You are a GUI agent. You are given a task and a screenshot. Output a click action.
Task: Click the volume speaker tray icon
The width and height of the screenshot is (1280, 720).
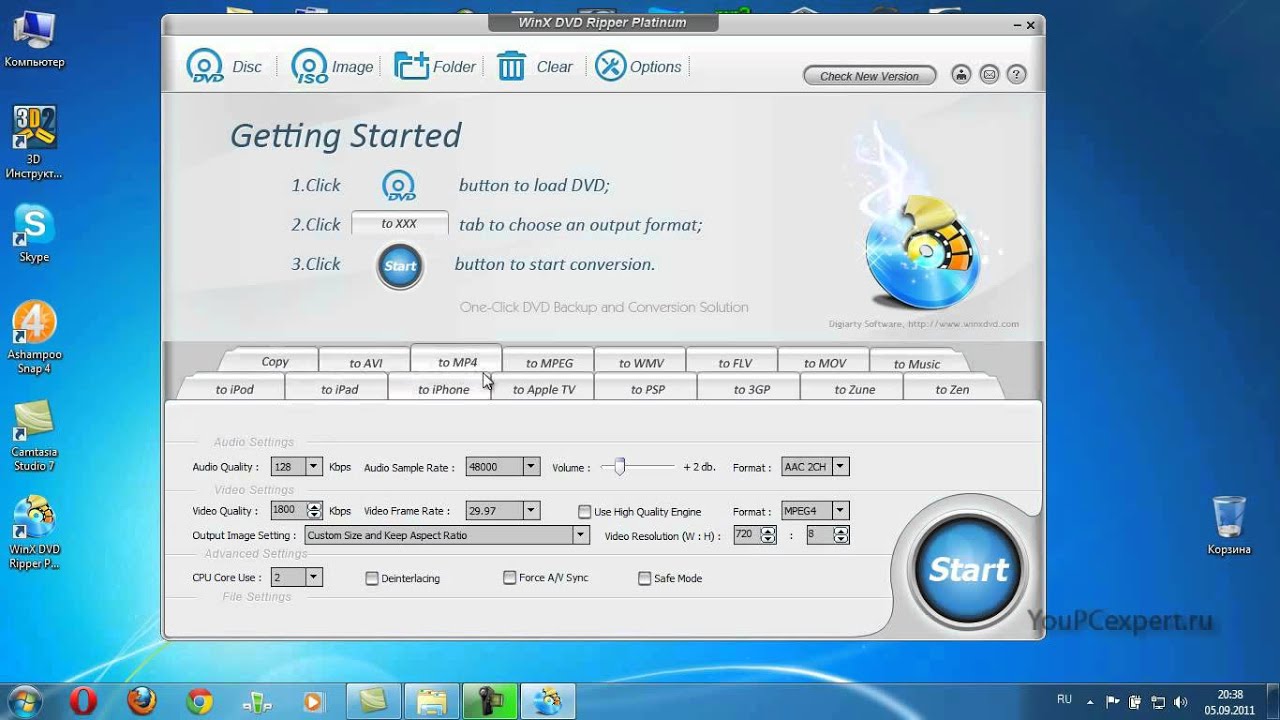[x=1181, y=701]
